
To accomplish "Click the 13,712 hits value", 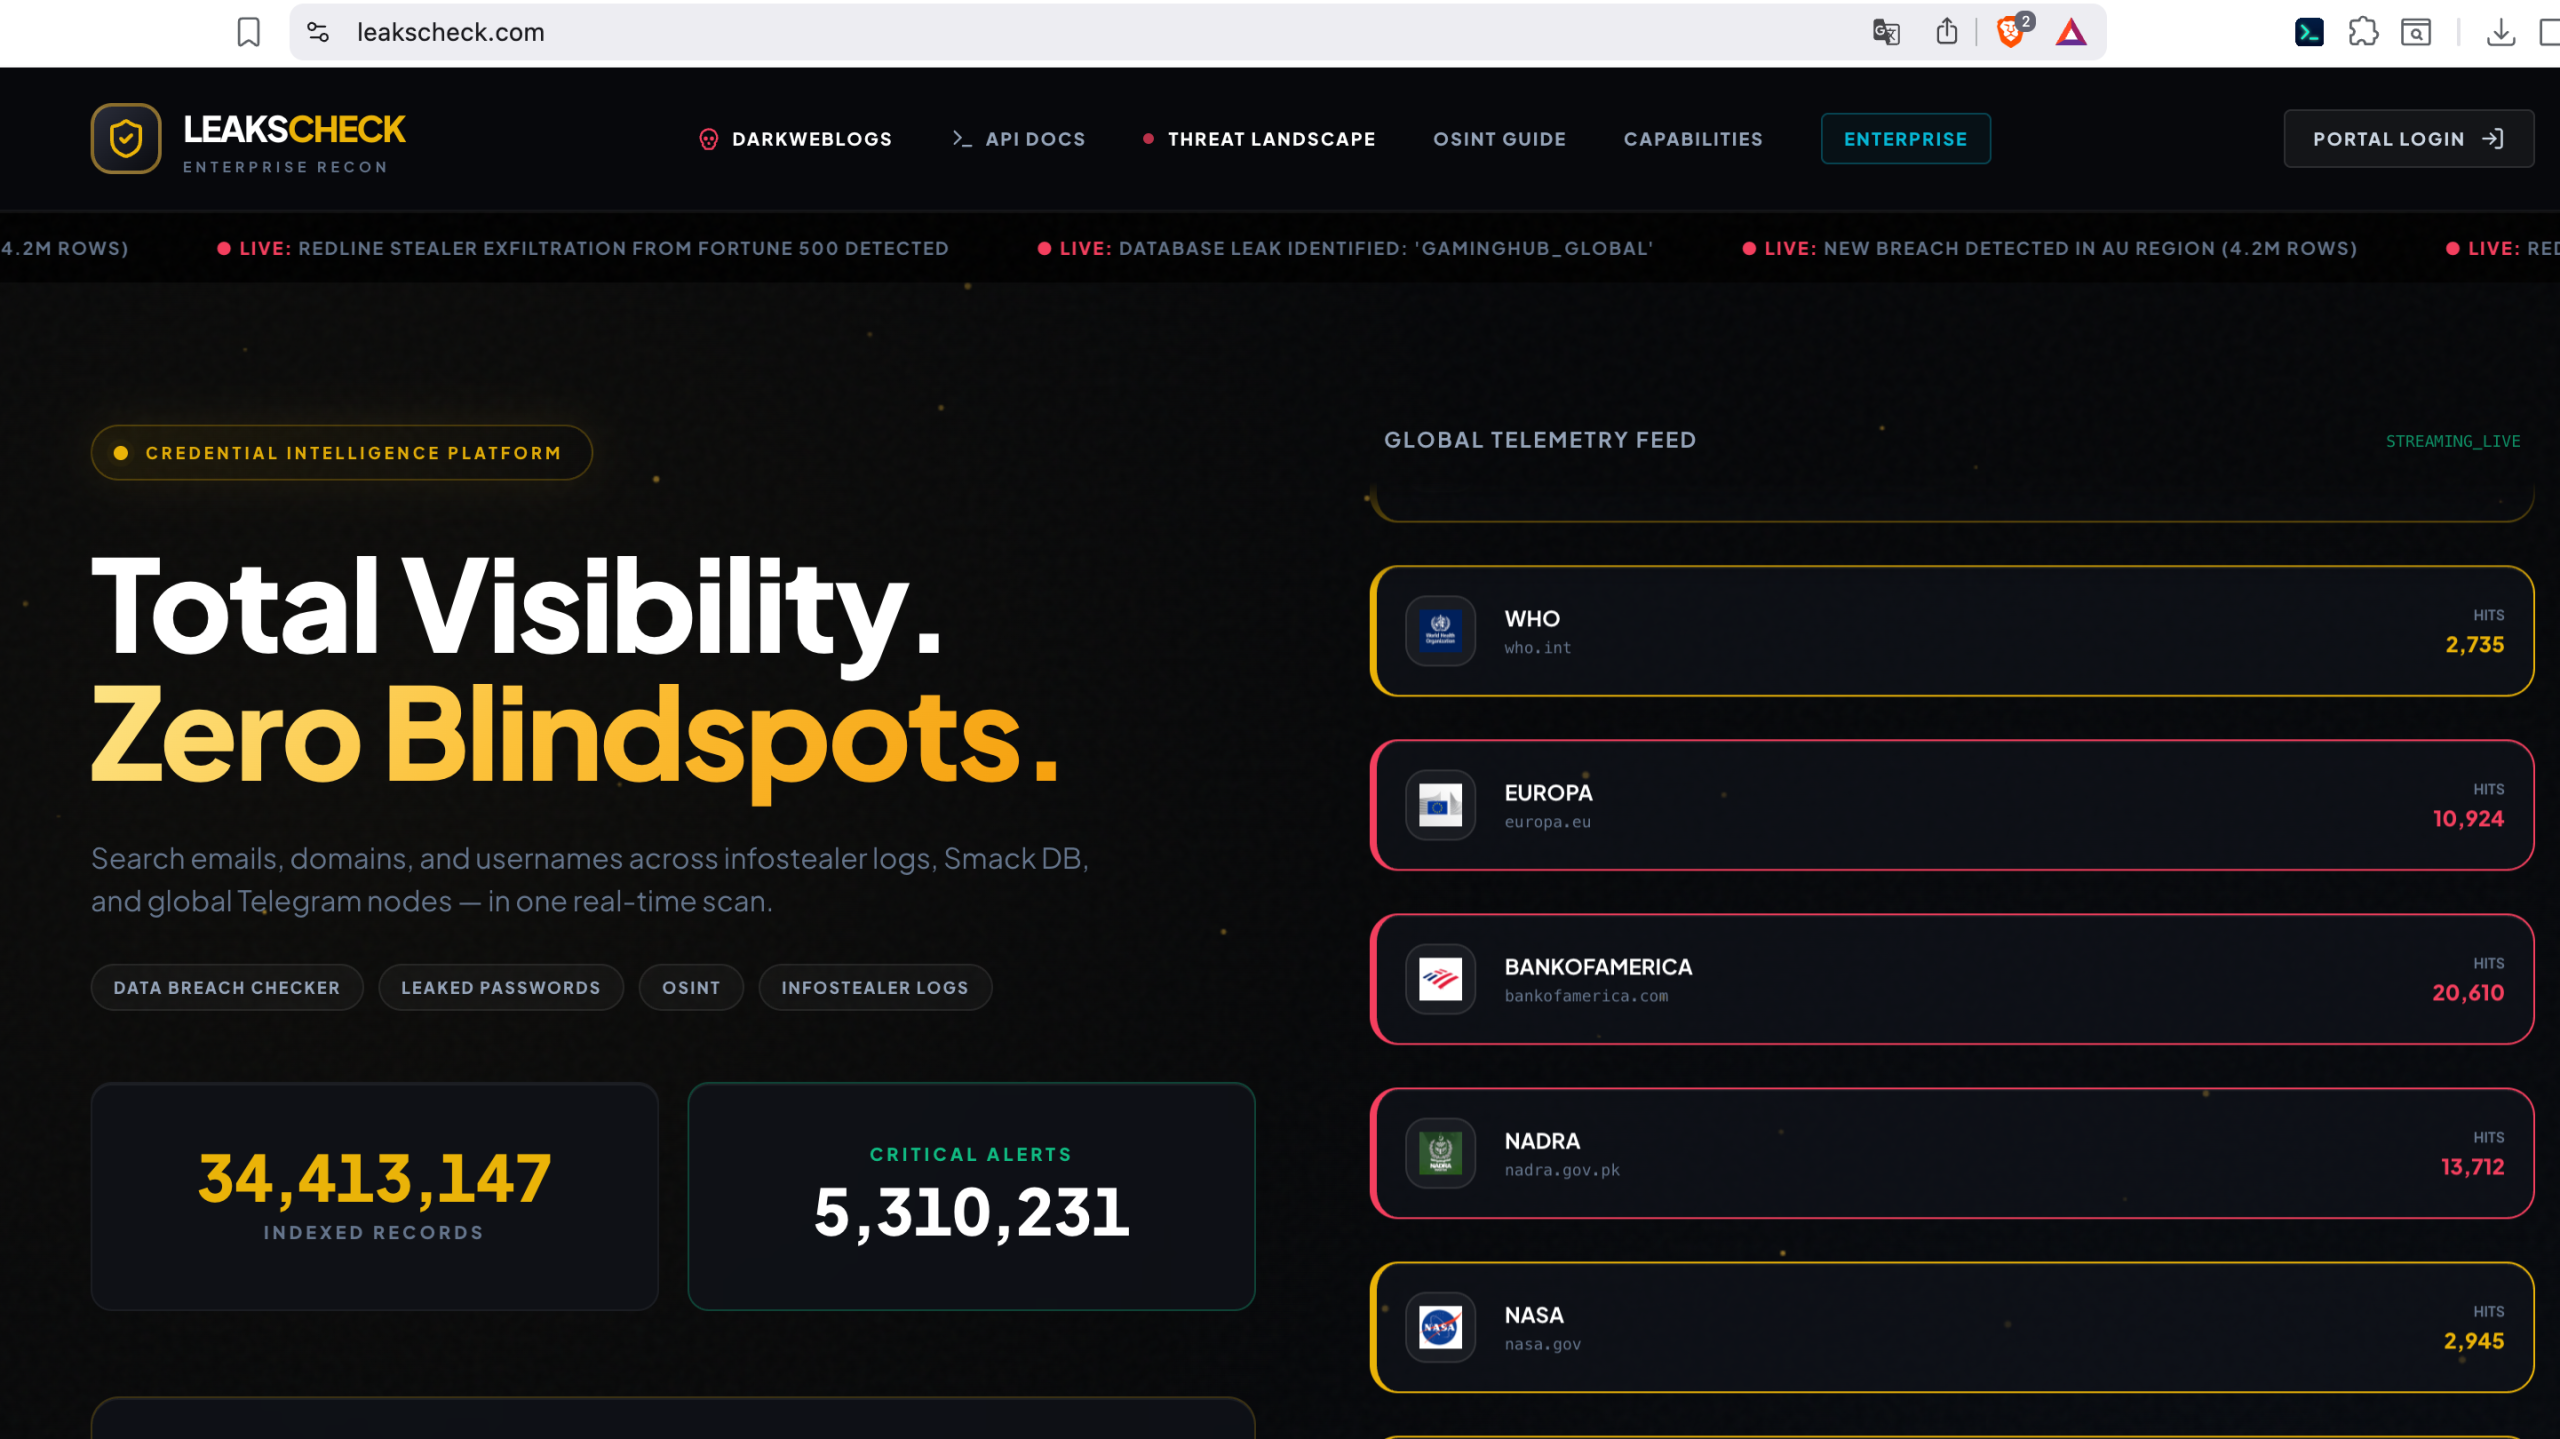I will tap(2472, 1167).
